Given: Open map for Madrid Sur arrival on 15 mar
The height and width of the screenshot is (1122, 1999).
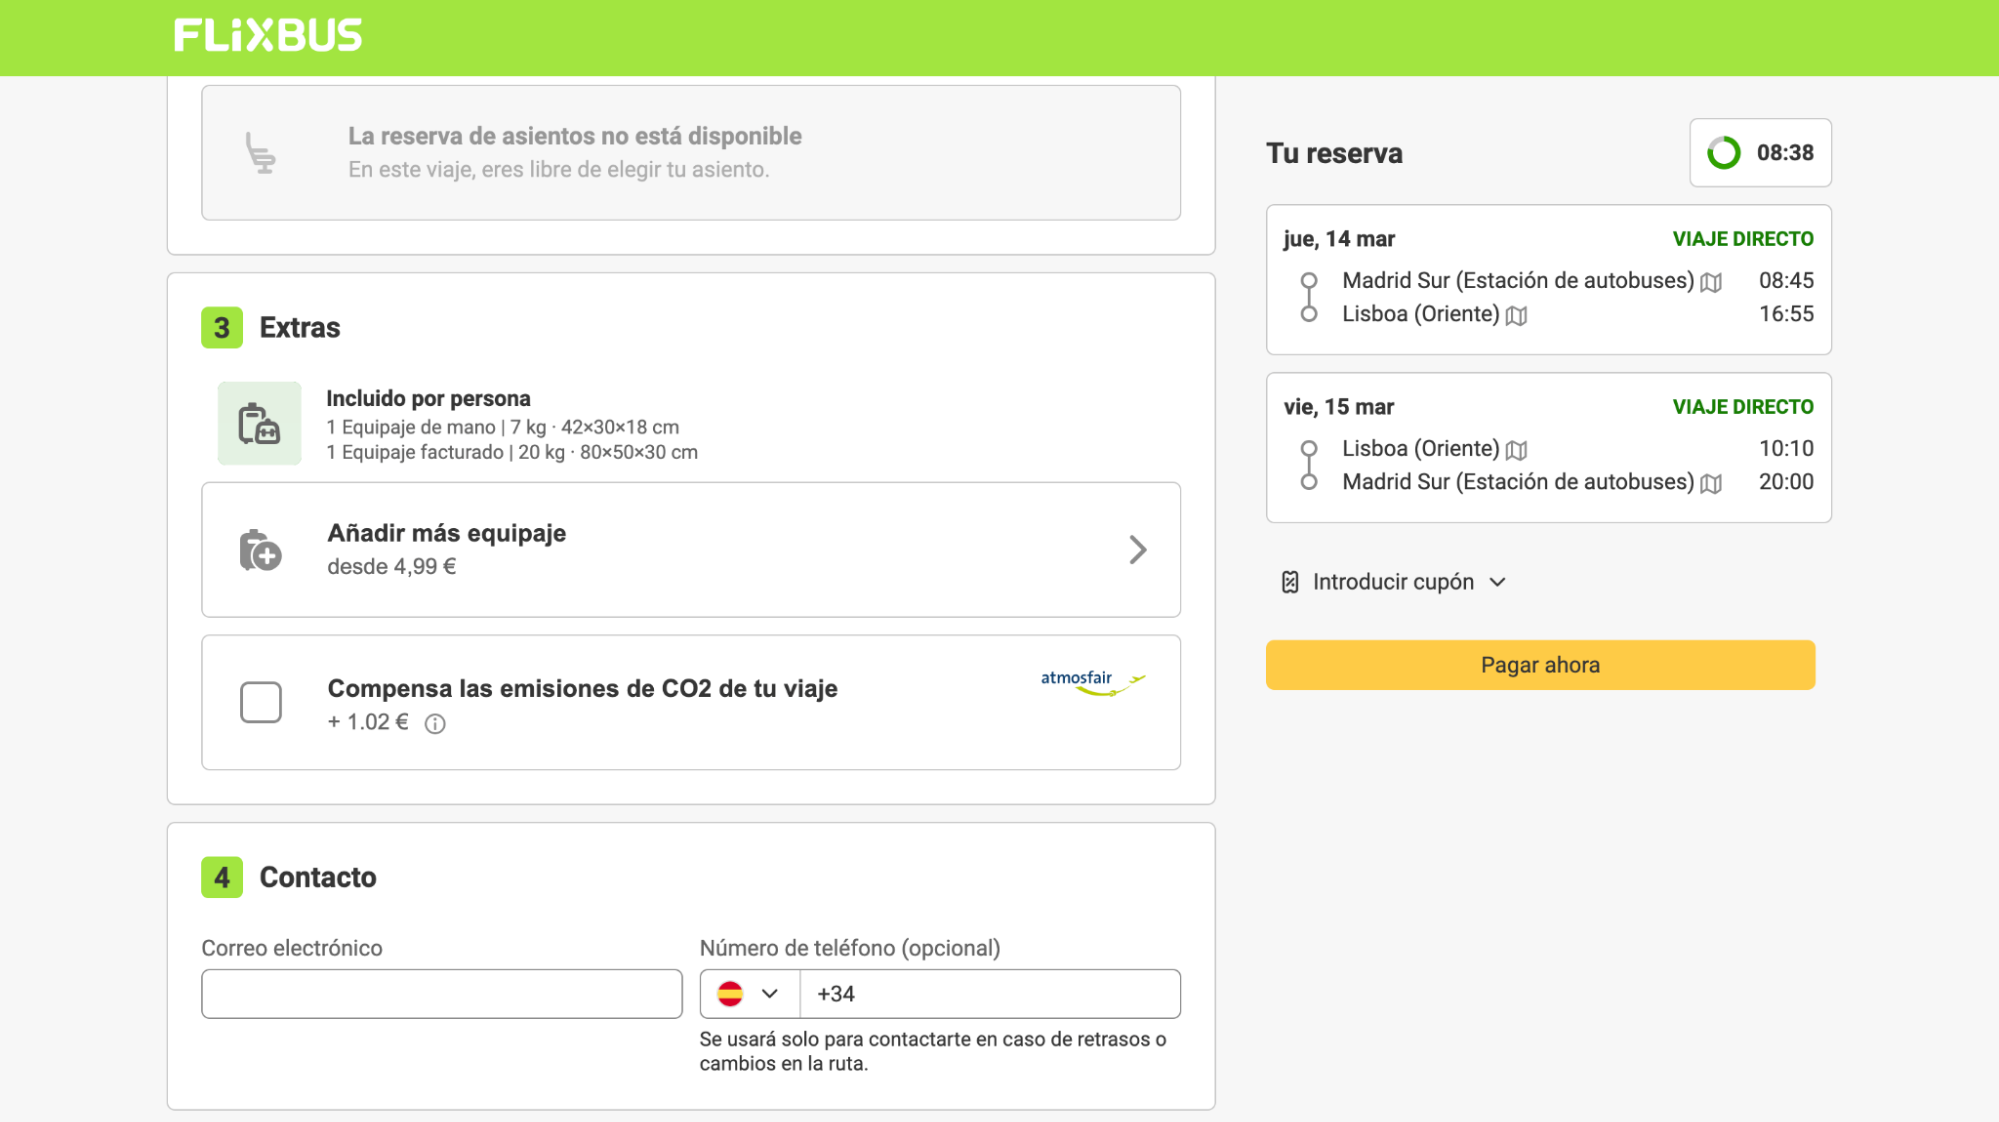Looking at the screenshot, I should [1711, 484].
